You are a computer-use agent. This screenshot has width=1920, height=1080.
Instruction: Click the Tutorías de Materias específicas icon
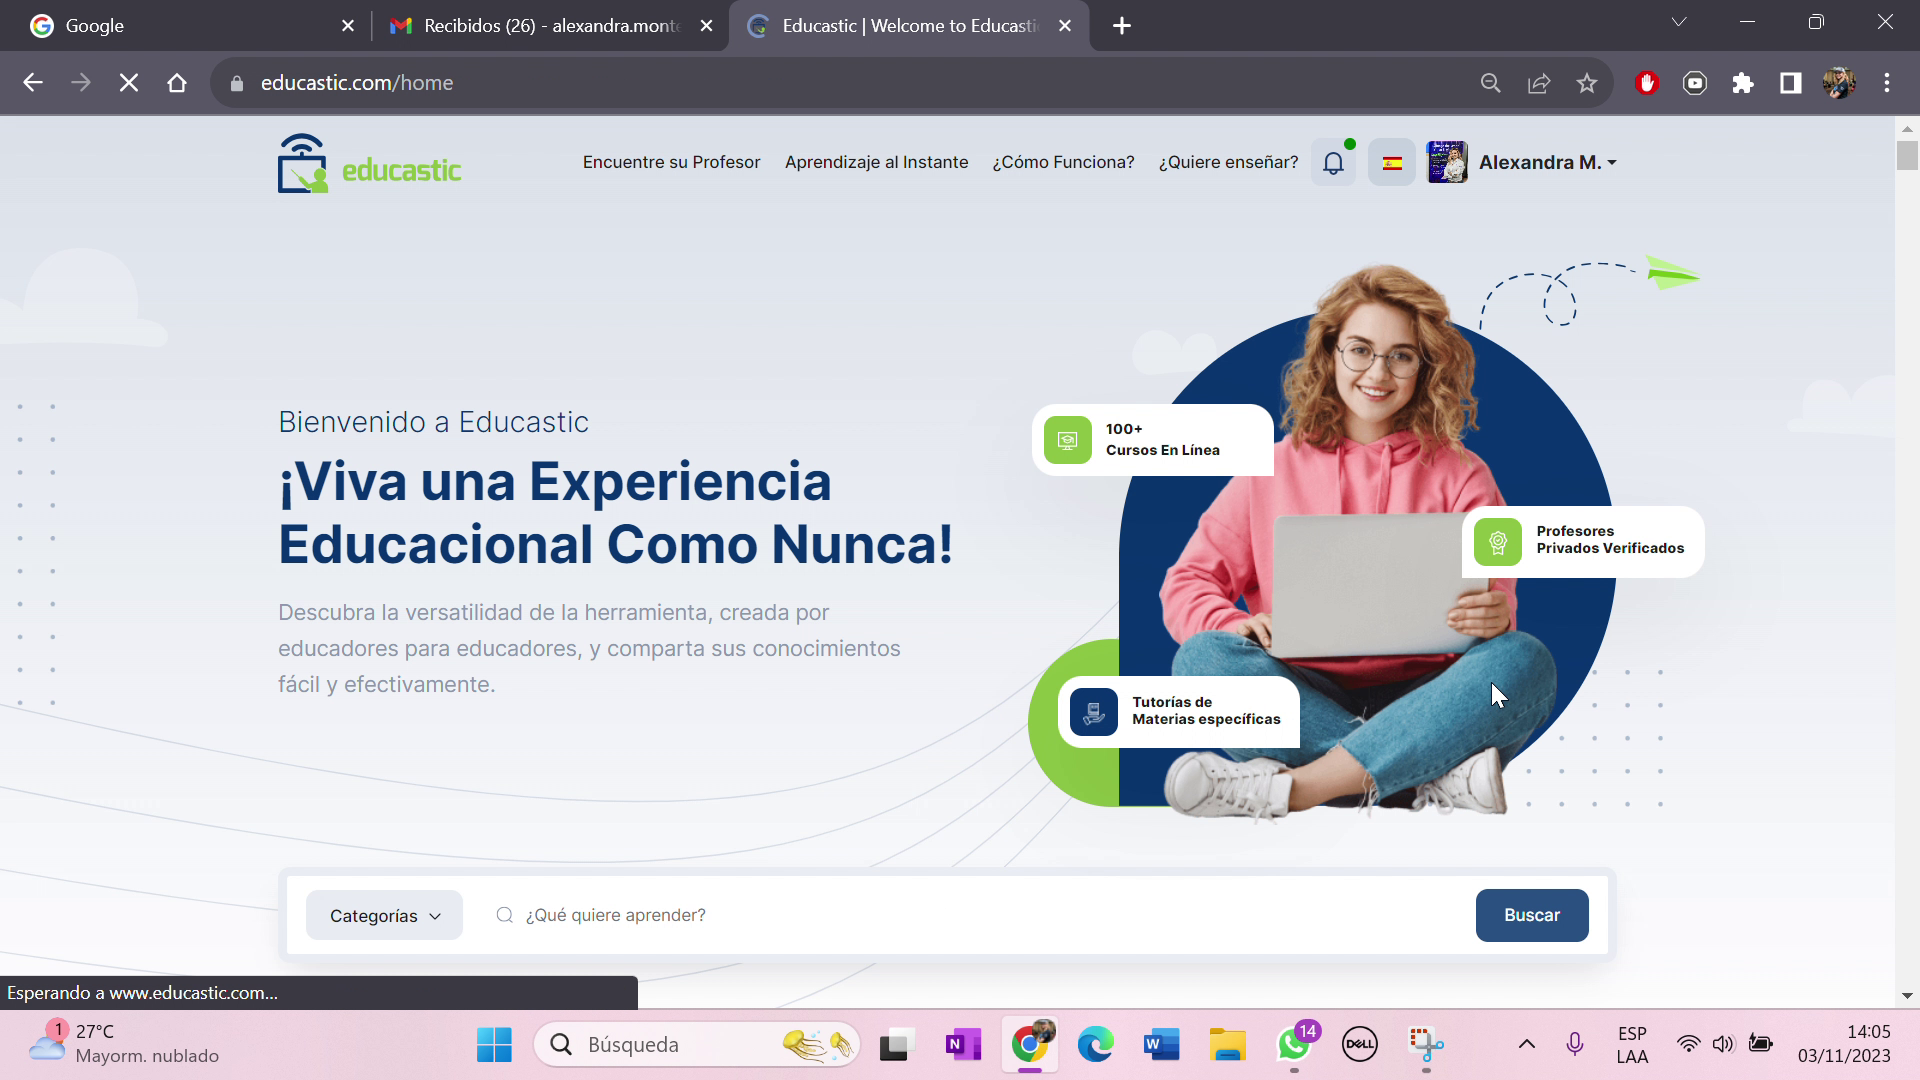tap(1094, 712)
